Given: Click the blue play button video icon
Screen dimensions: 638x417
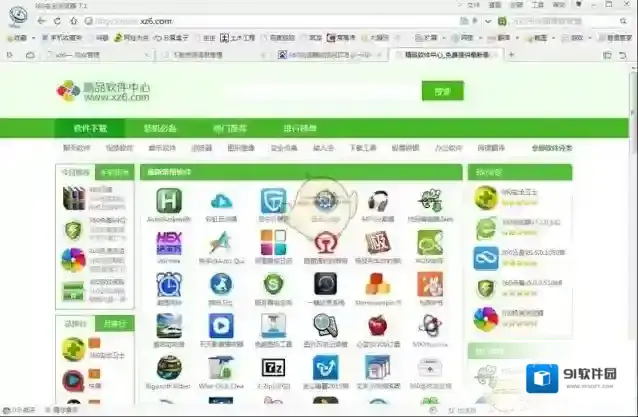Looking at the screenshot, I should click(220, 324).
